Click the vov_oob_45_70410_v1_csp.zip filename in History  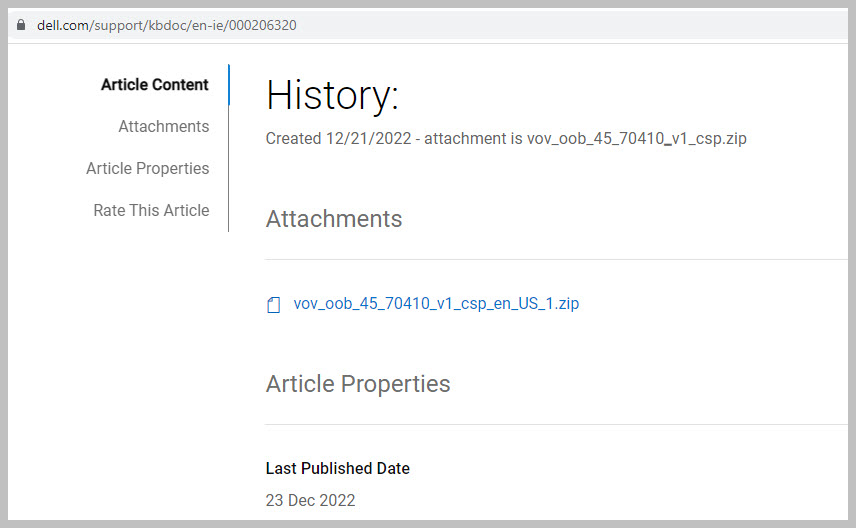636,139
